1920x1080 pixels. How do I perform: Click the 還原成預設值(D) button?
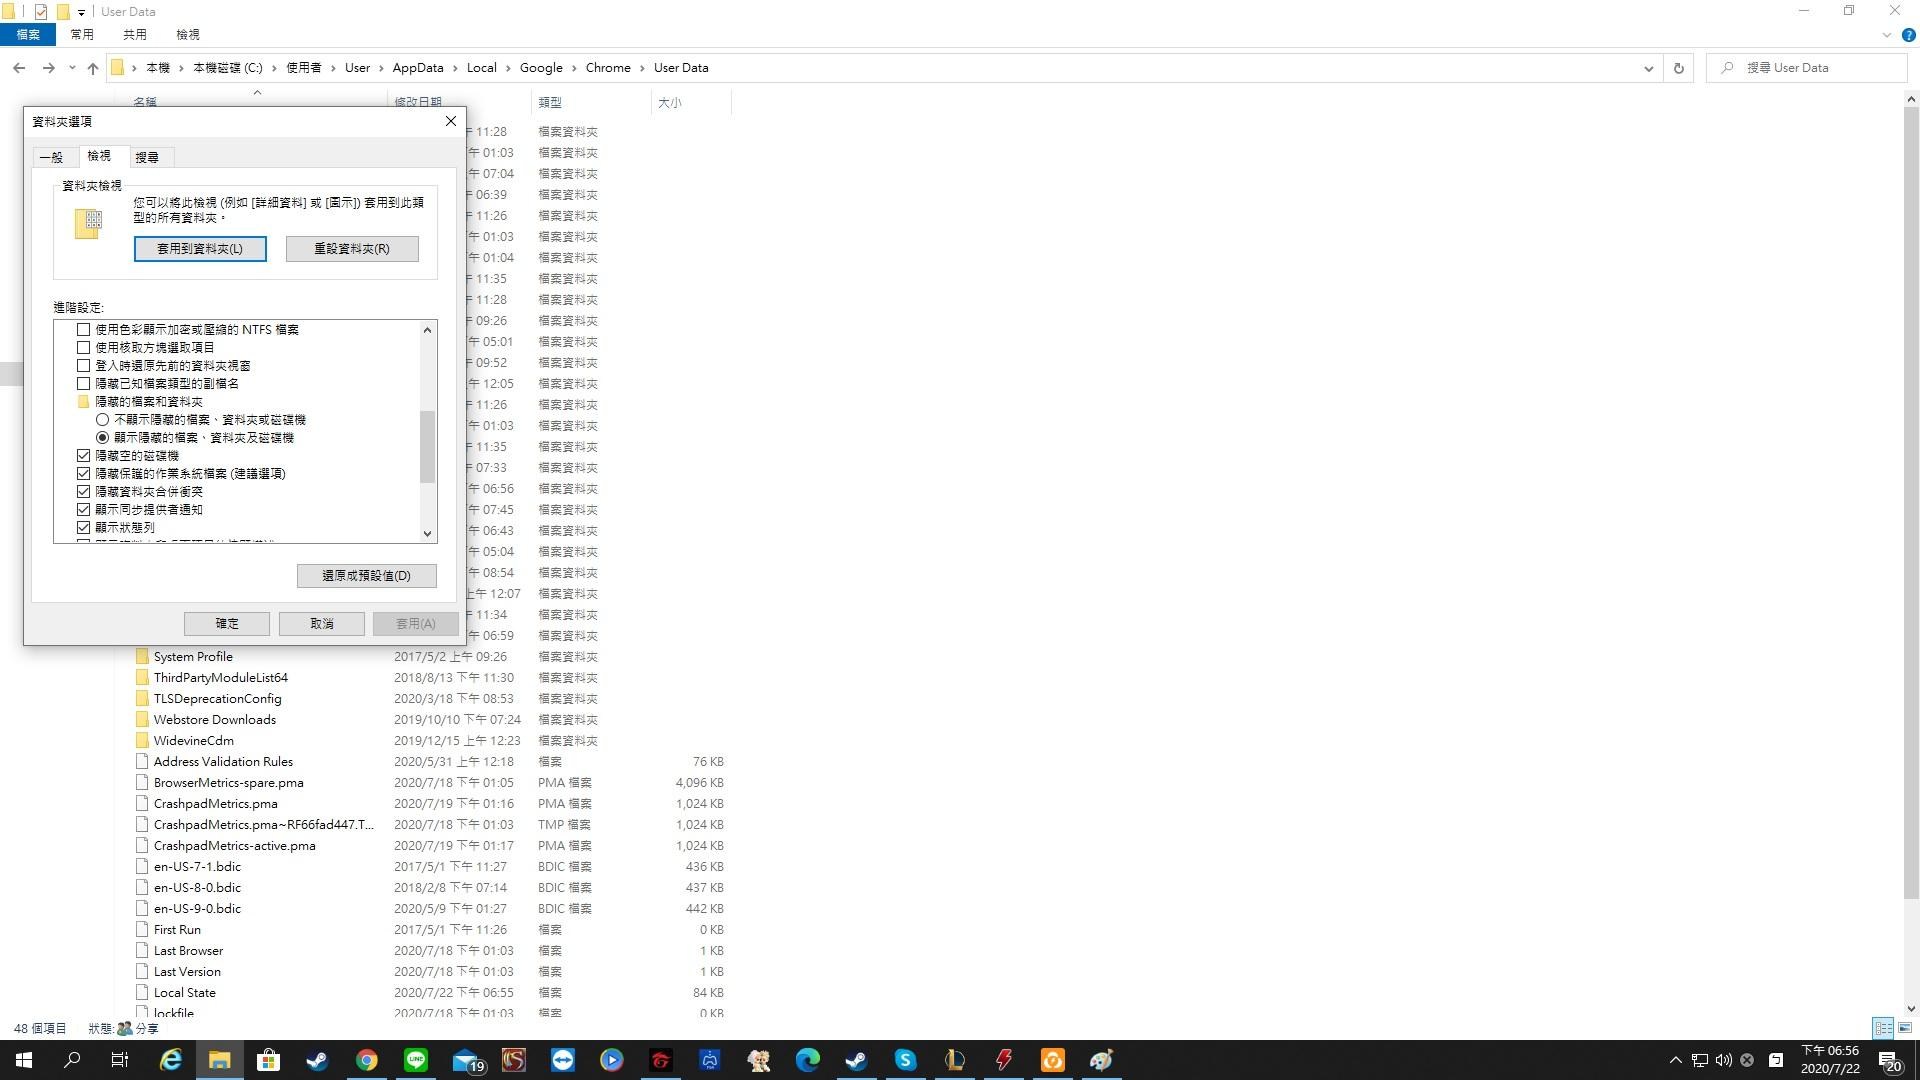366,575
